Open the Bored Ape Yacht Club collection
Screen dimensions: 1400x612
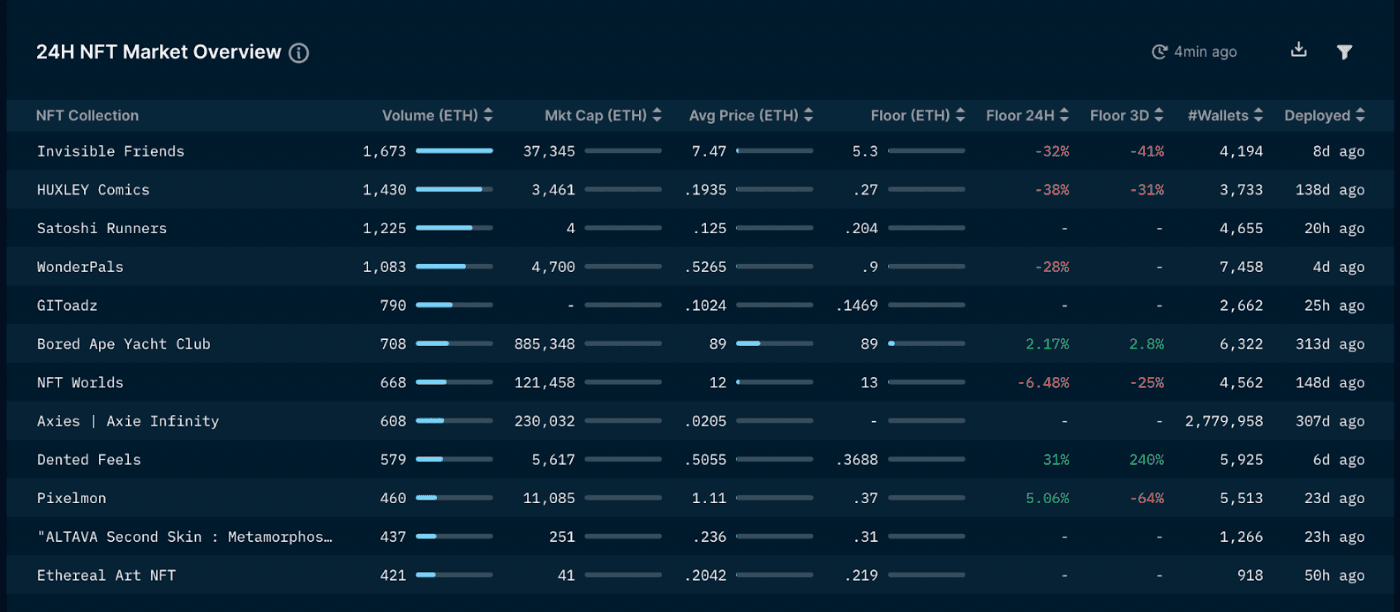coord(123,344)
